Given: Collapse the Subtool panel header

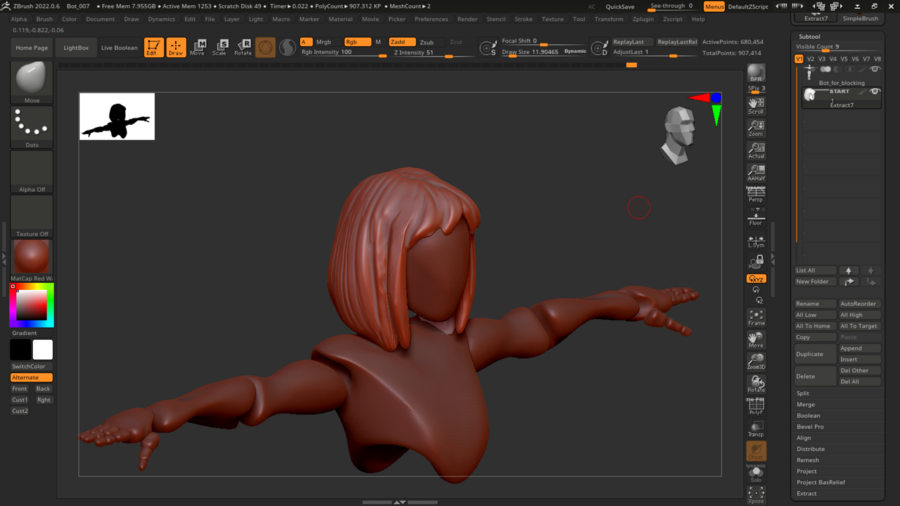Looking at the screenshot, I should (808, 36).
